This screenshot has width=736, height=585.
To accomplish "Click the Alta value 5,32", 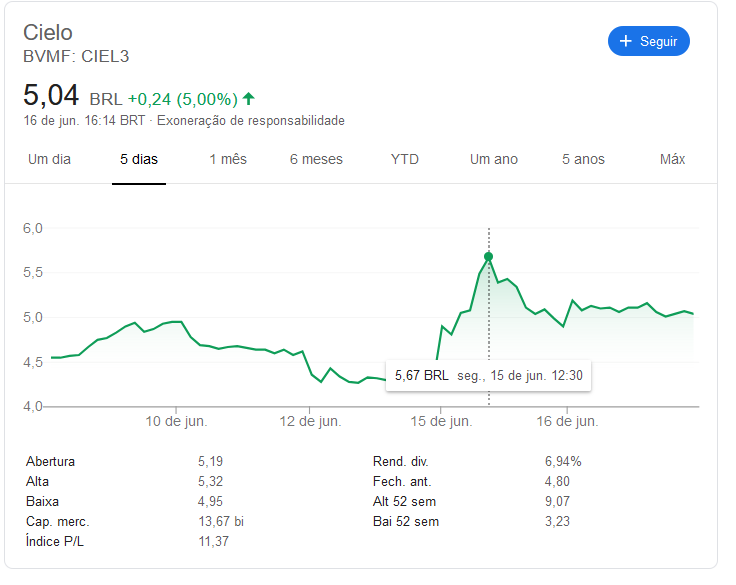I will [x=210, y=482].
